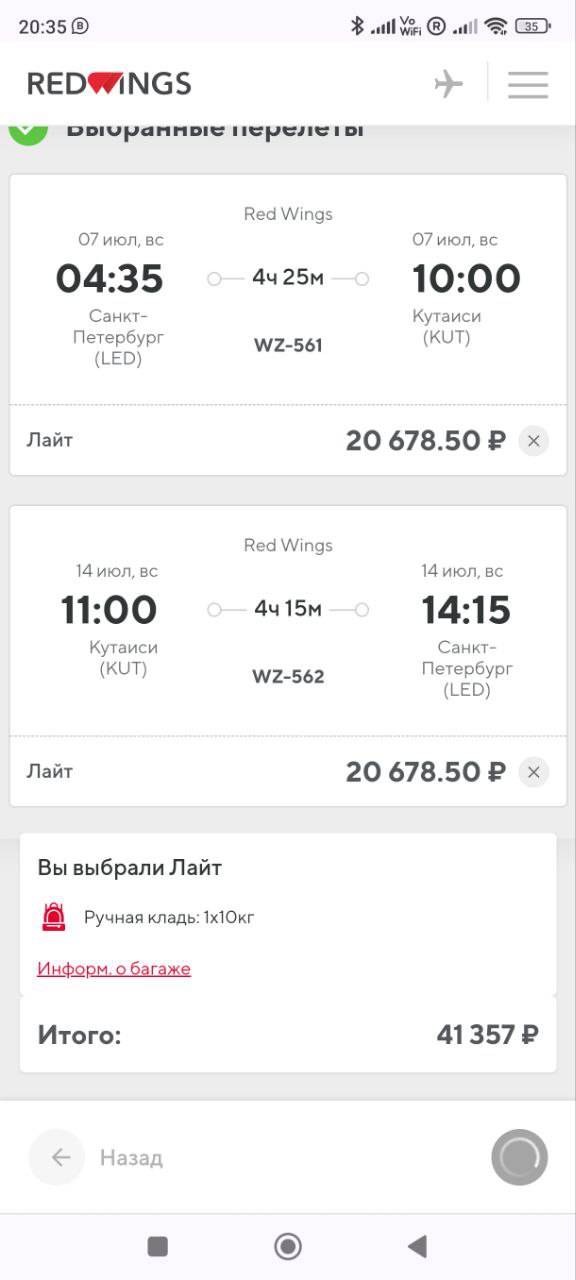The image size is (576, 1280).
Task: Open the hamburger menu
Action: click(528, 84)
